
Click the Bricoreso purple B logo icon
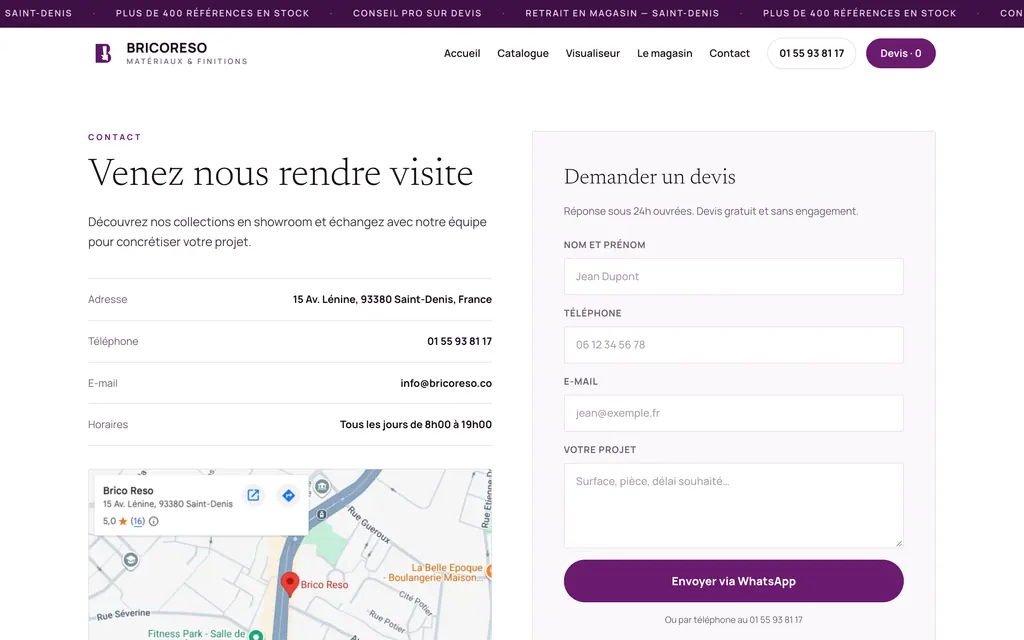[x=103, y=53]
